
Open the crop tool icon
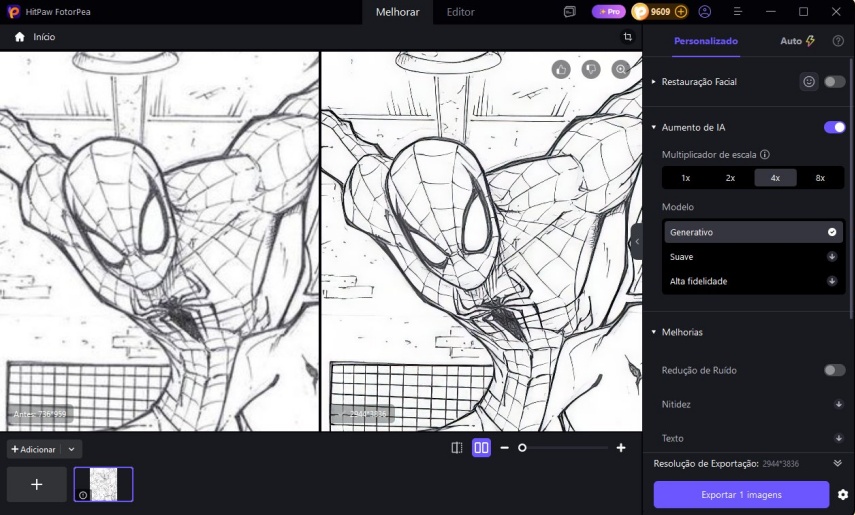(x=628, y=37)
